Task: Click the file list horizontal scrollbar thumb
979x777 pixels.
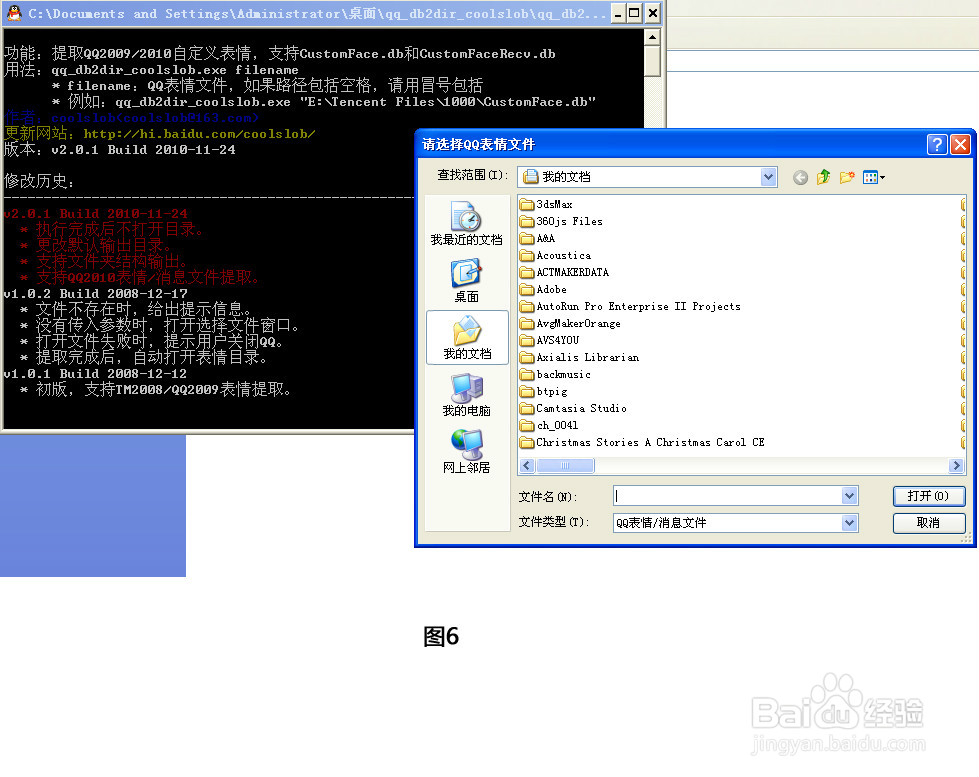Action: pos(565,466)
